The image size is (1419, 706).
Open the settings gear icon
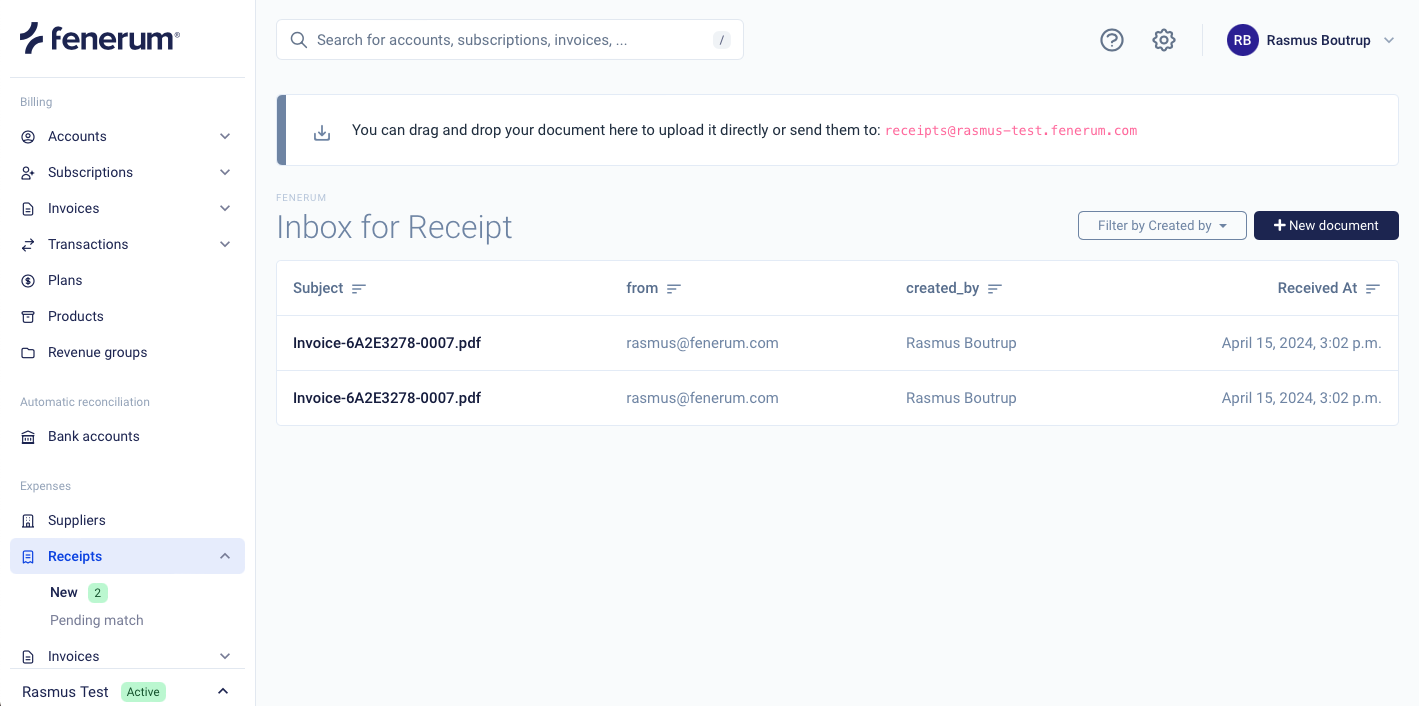pos(1164,40)
